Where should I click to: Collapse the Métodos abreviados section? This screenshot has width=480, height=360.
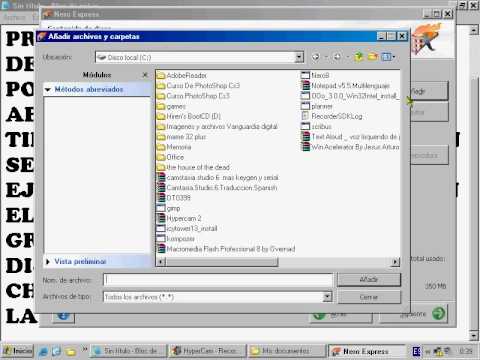coord(48,89)
